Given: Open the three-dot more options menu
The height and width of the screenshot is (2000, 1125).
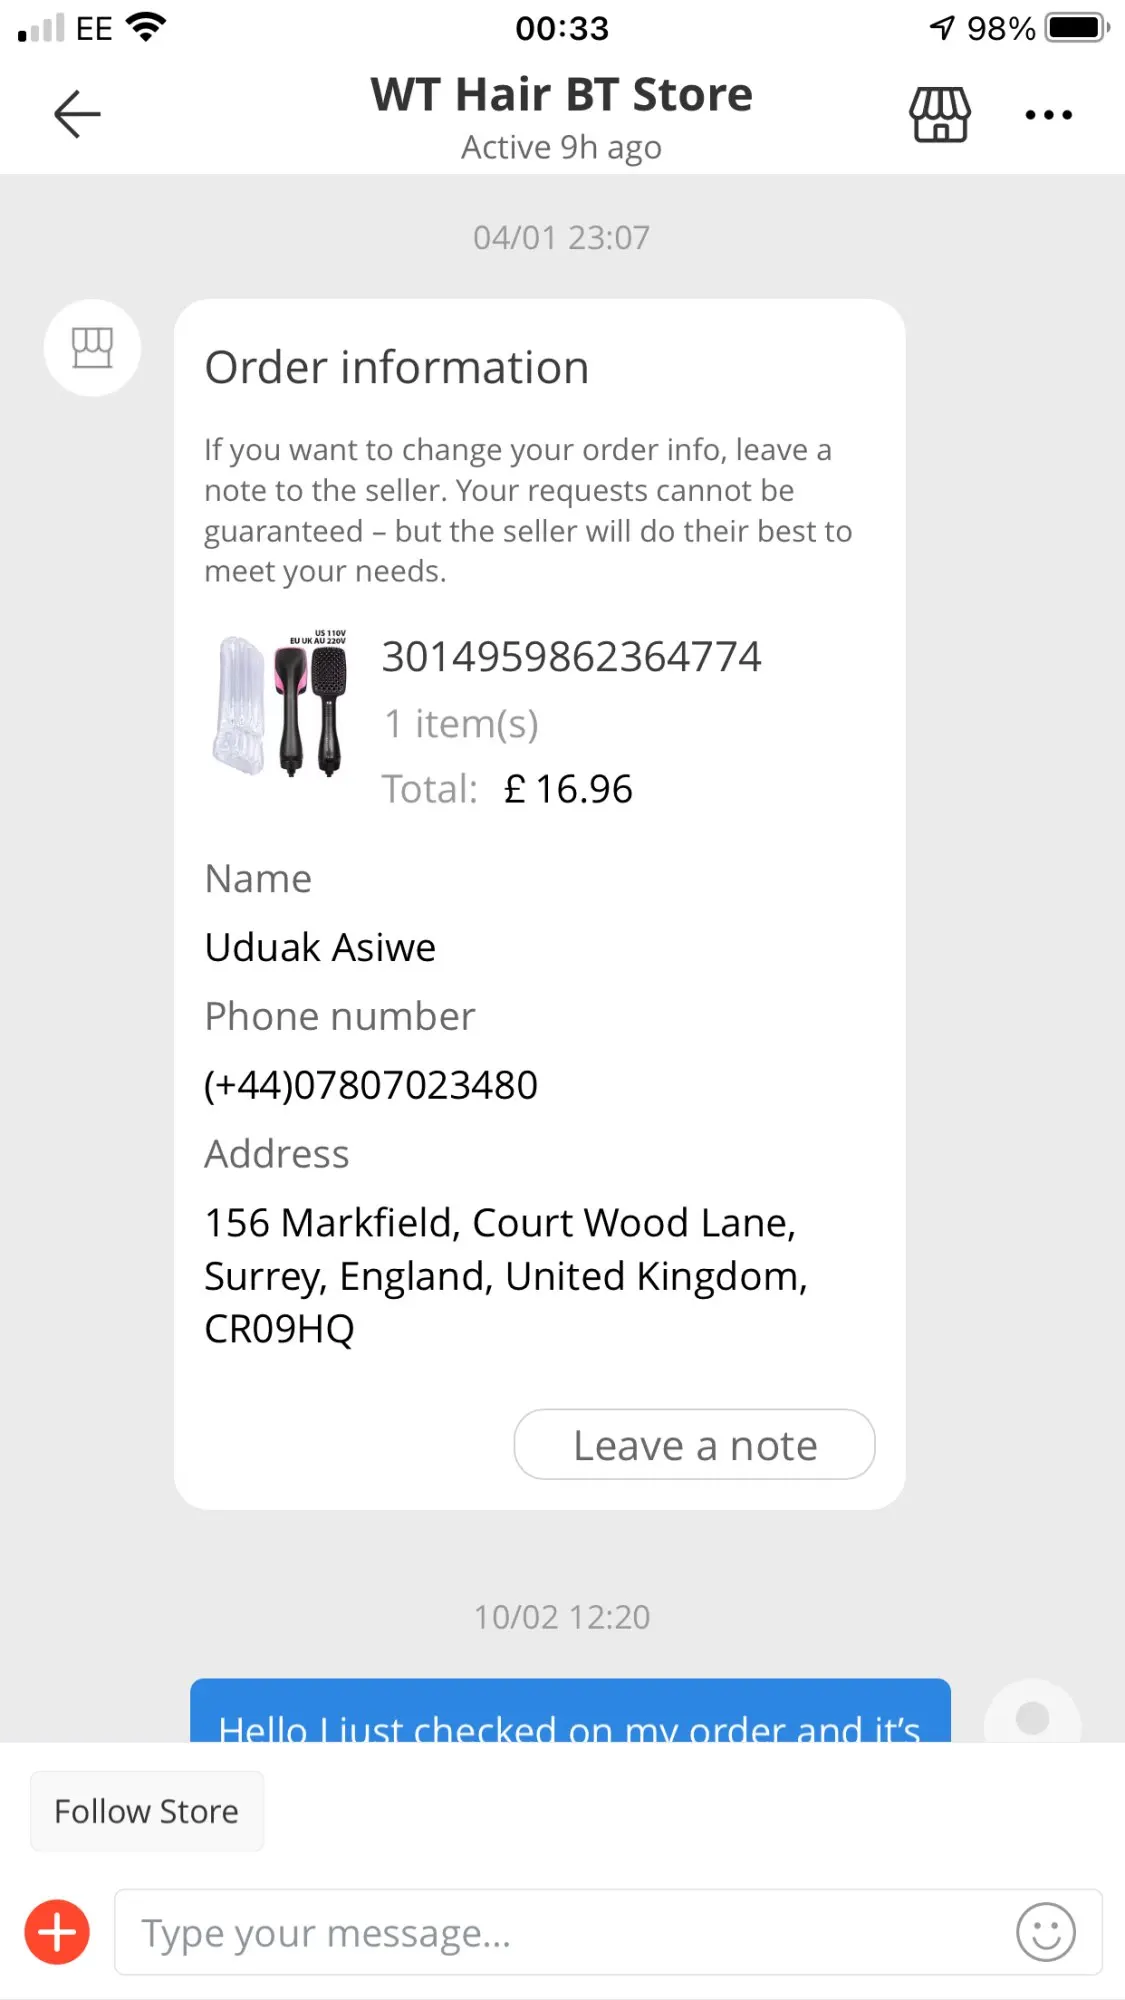Looking at the screenshot, I should (x=1048, y=115).
